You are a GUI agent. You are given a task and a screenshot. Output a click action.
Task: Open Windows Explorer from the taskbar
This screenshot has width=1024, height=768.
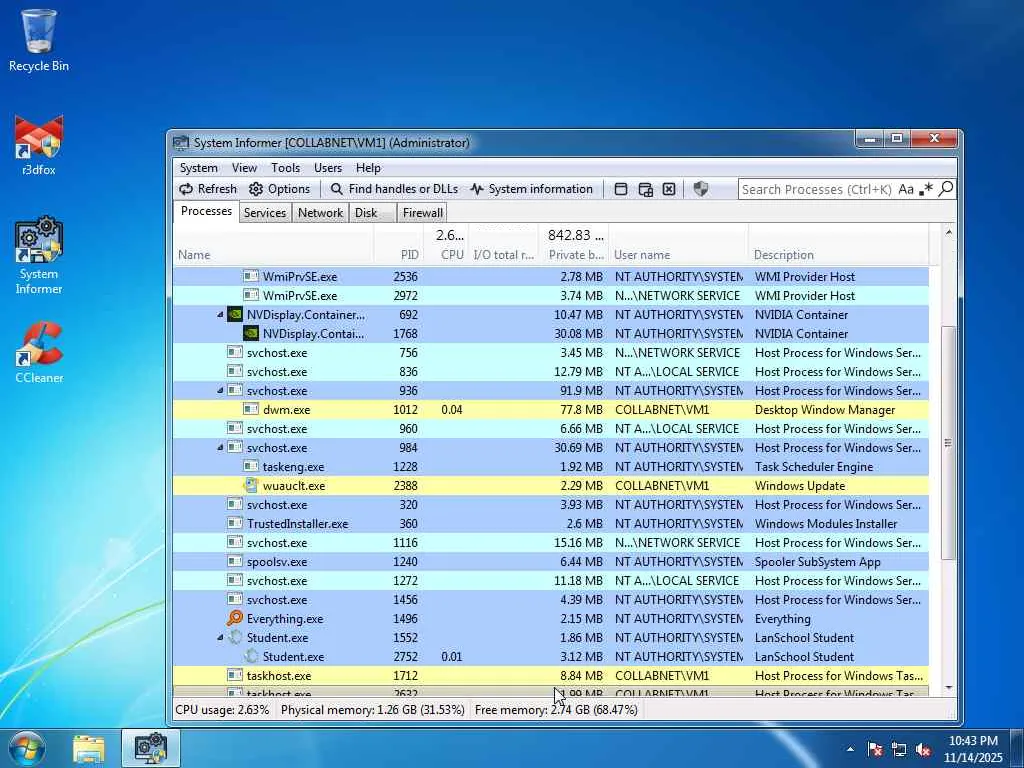[89, 749]
